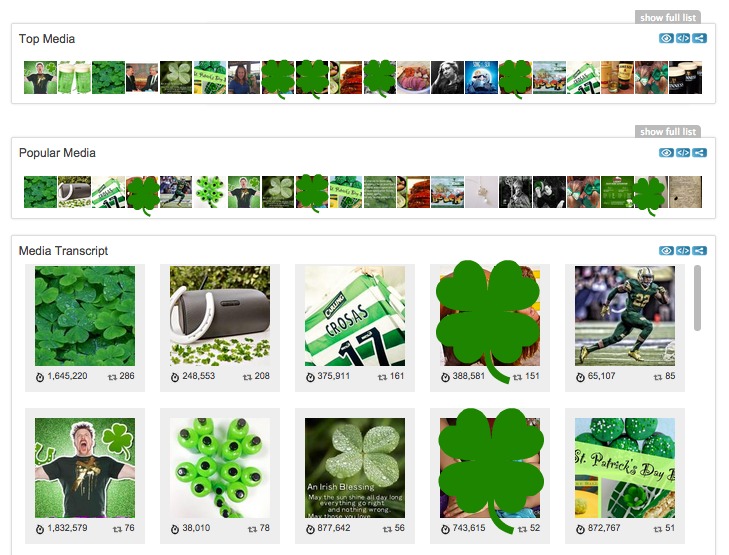729x555 pixels.
Task: Open St. Patrick's Day treats image, 872,767 impressions
Action: 625,468
